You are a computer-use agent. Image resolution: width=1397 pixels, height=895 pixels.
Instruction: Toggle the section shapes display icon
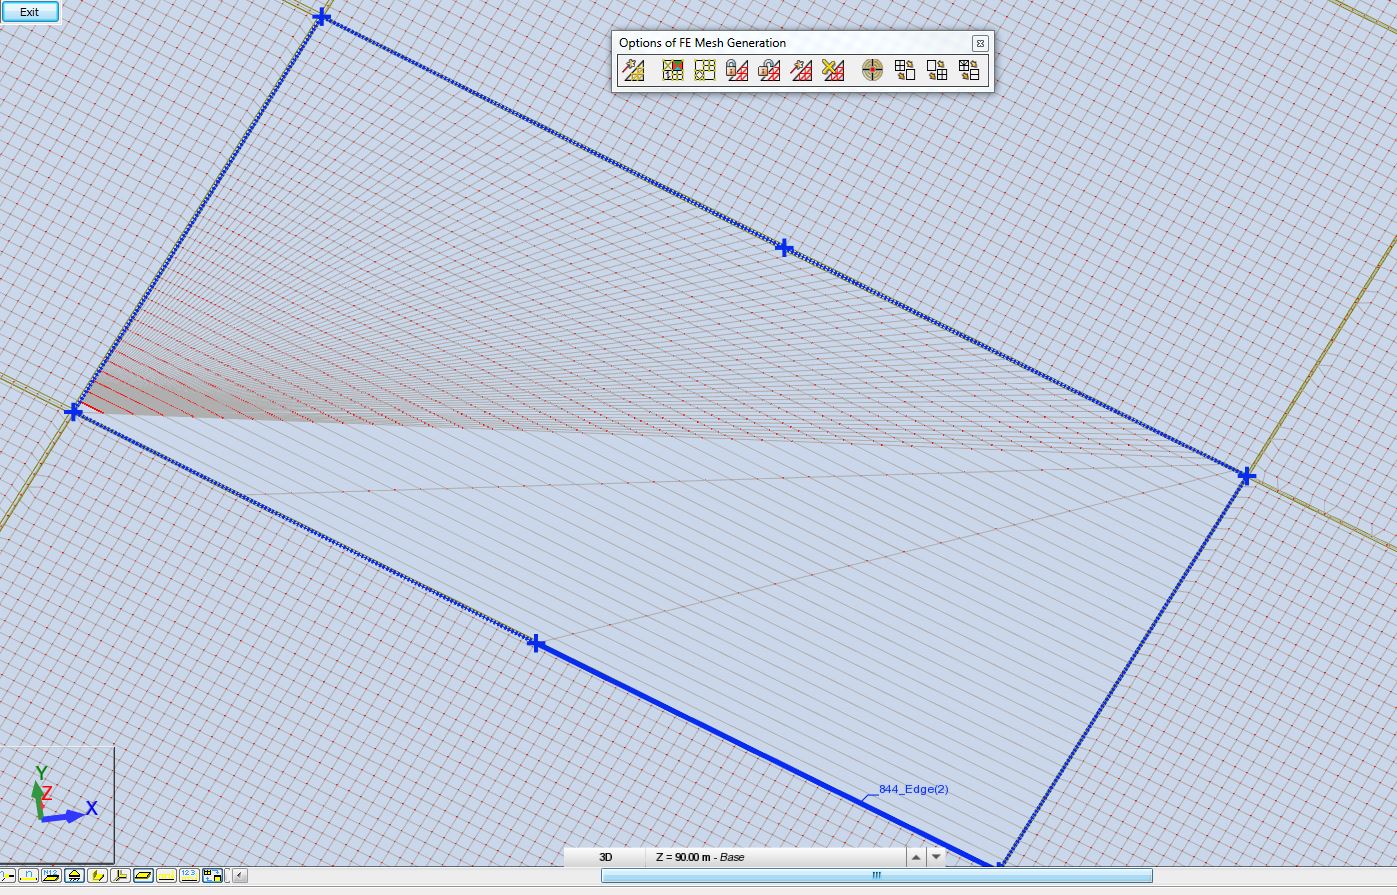click(x=97, y=876)
